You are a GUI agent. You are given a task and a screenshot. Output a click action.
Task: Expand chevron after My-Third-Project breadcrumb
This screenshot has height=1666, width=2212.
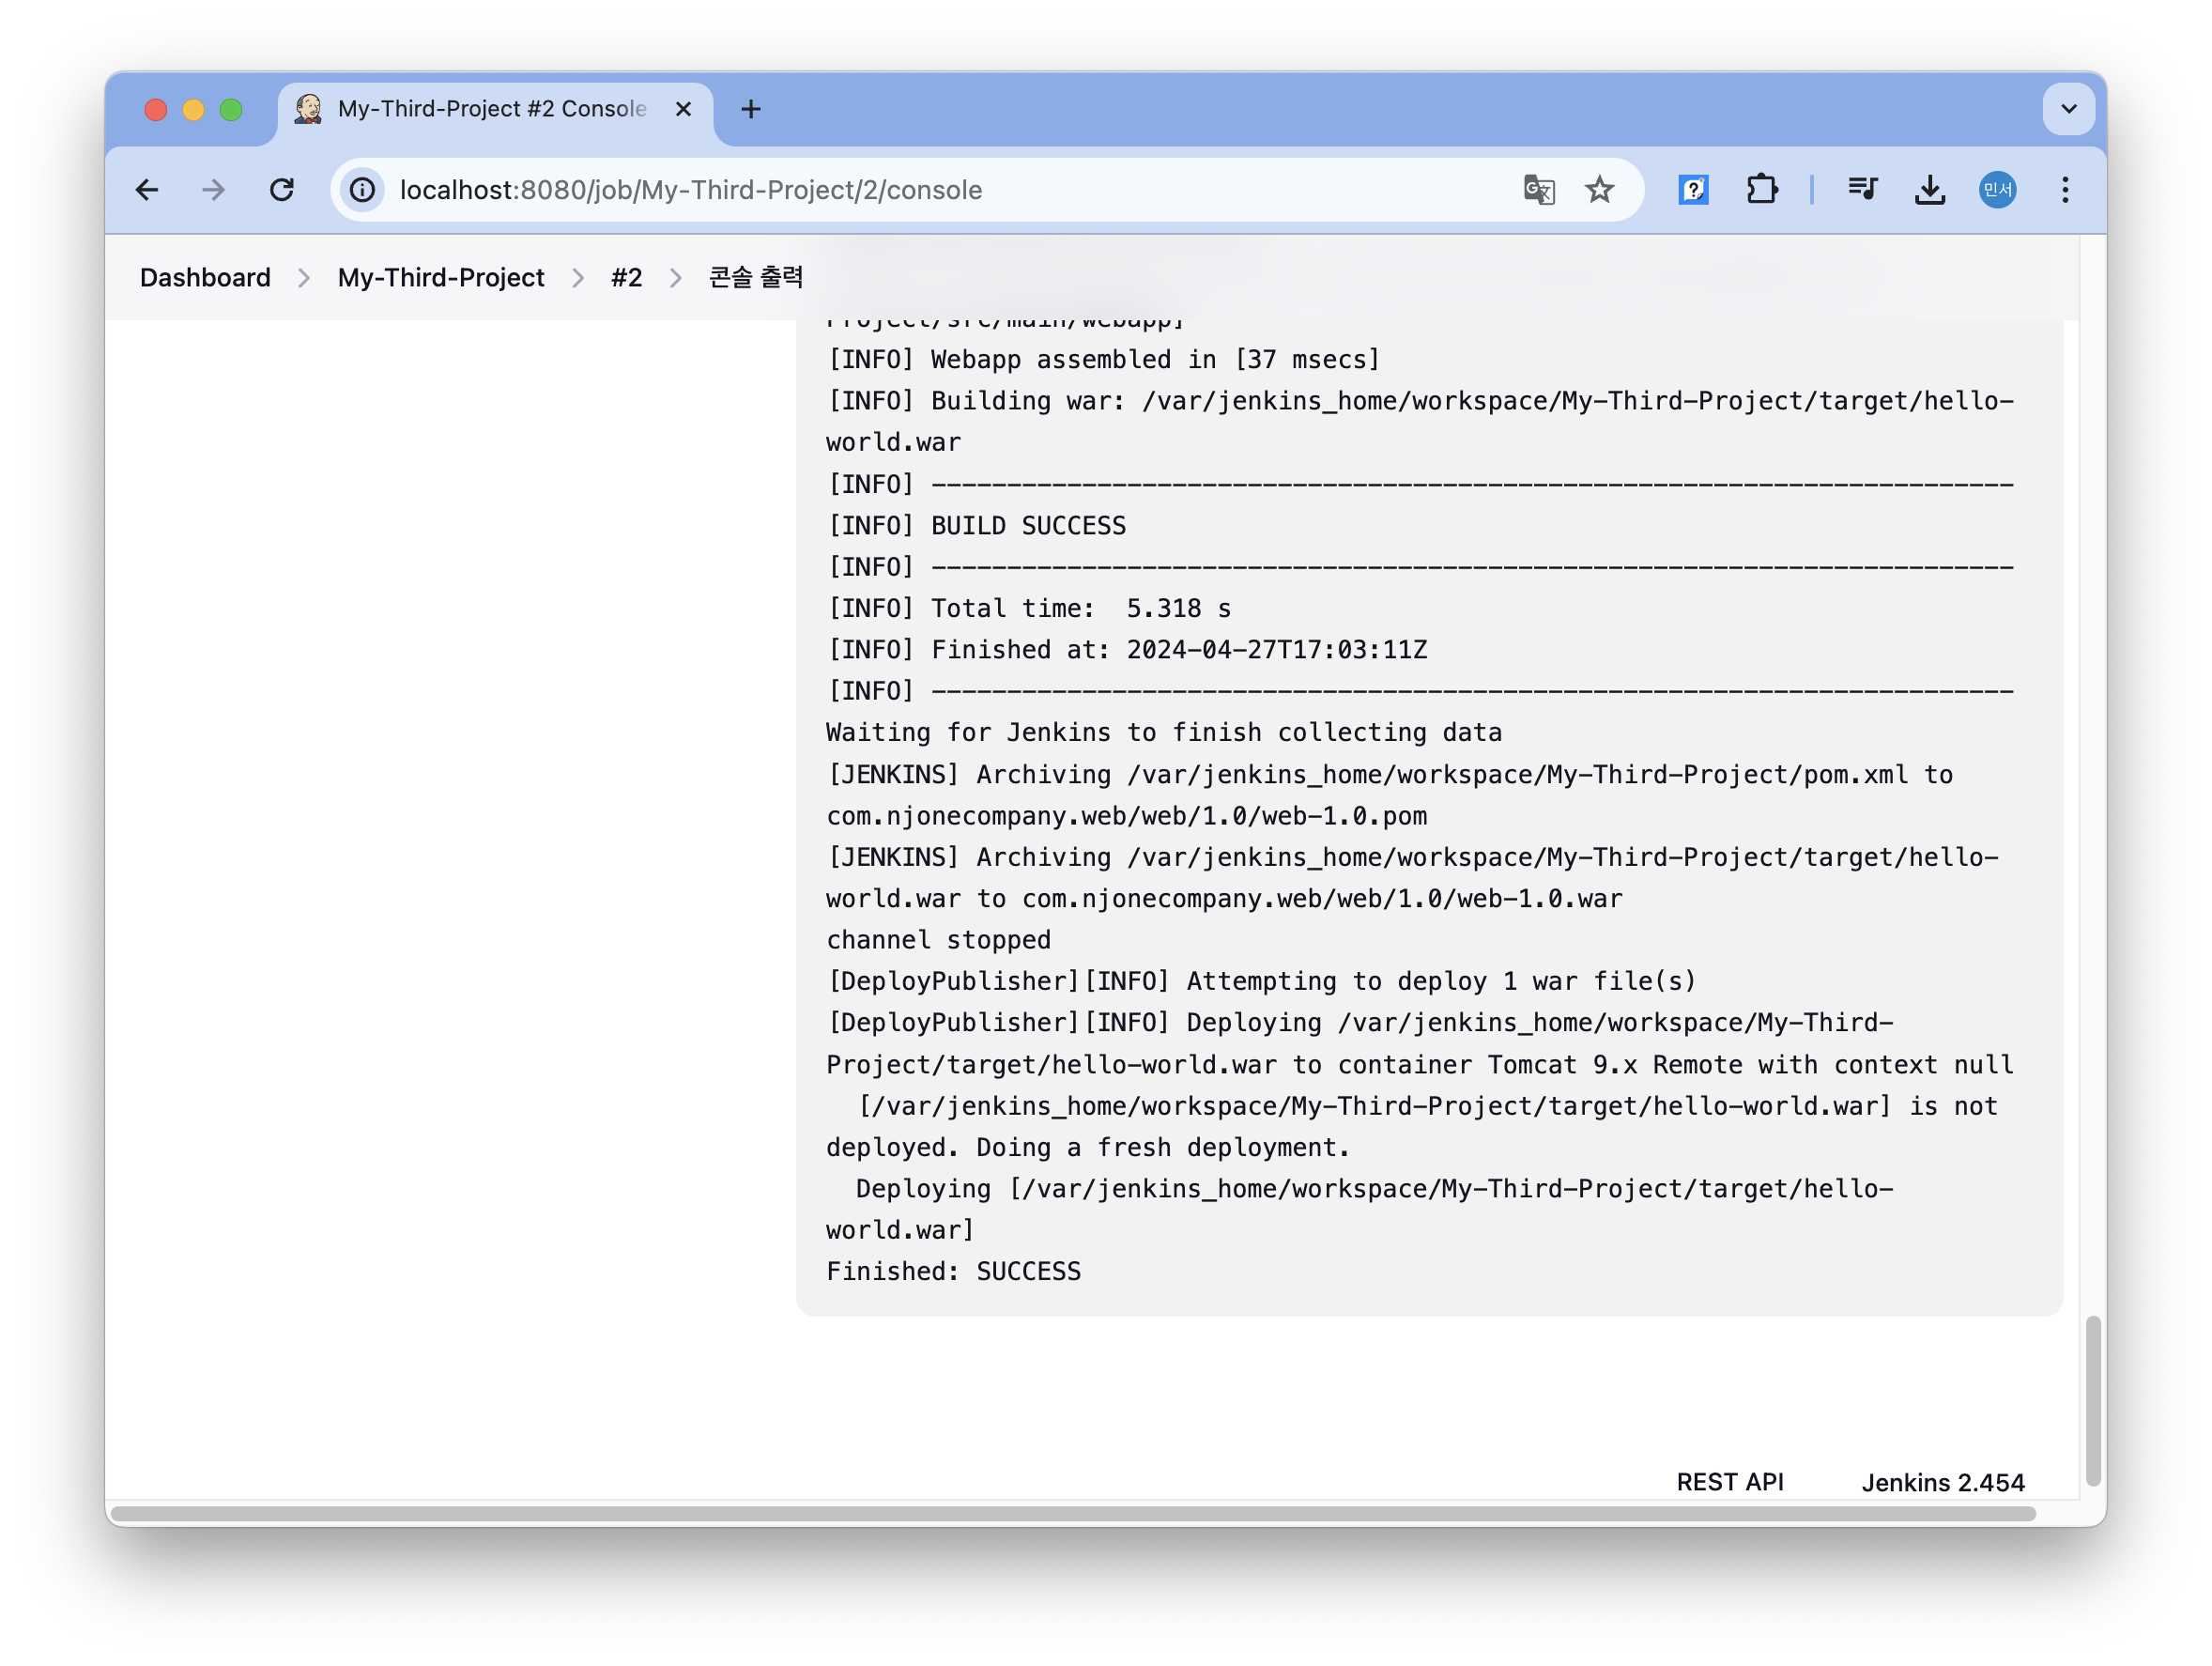578,278
